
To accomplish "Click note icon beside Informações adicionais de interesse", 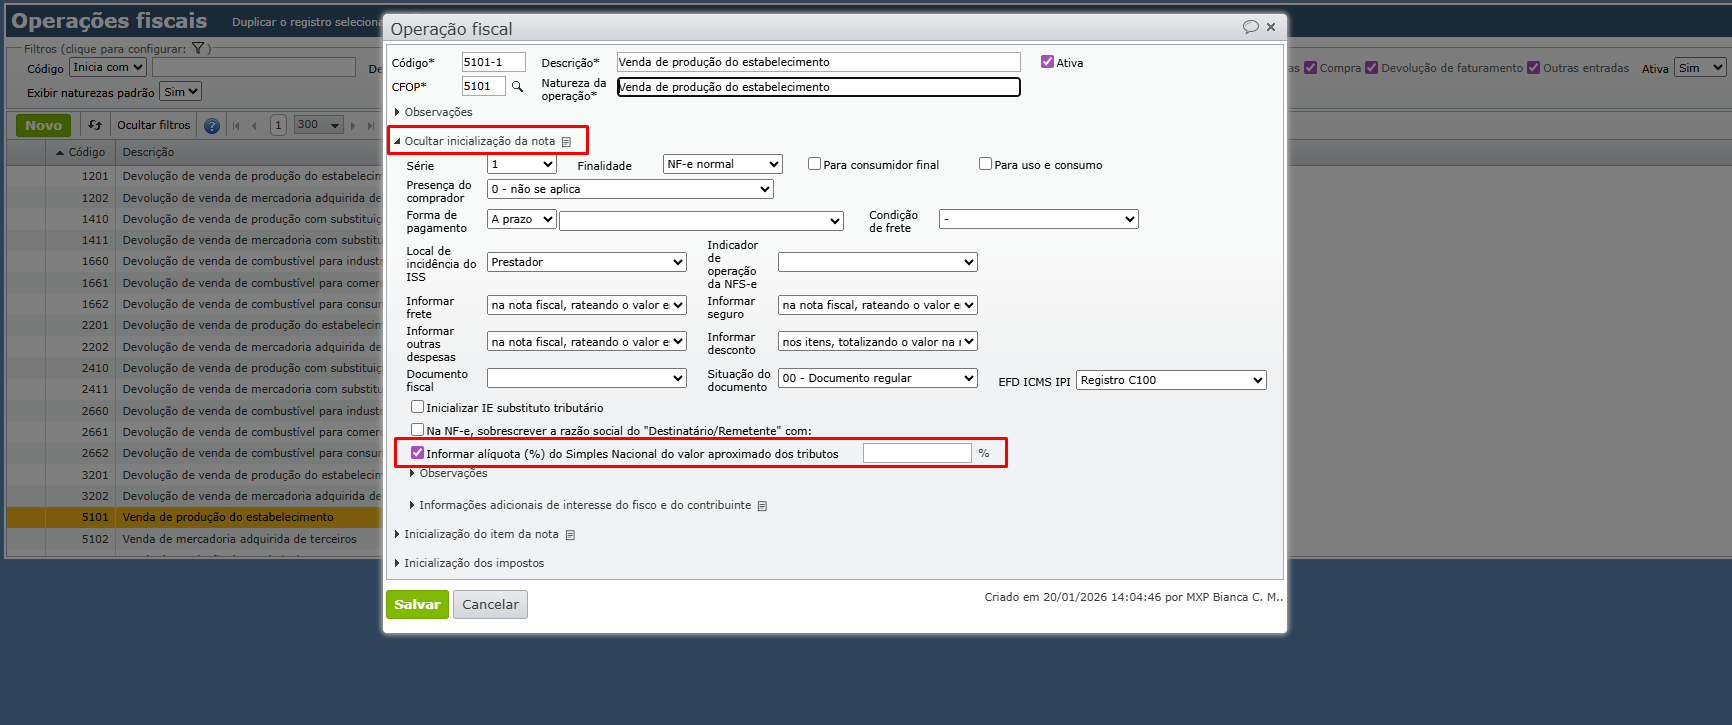I will pos(762,506).
